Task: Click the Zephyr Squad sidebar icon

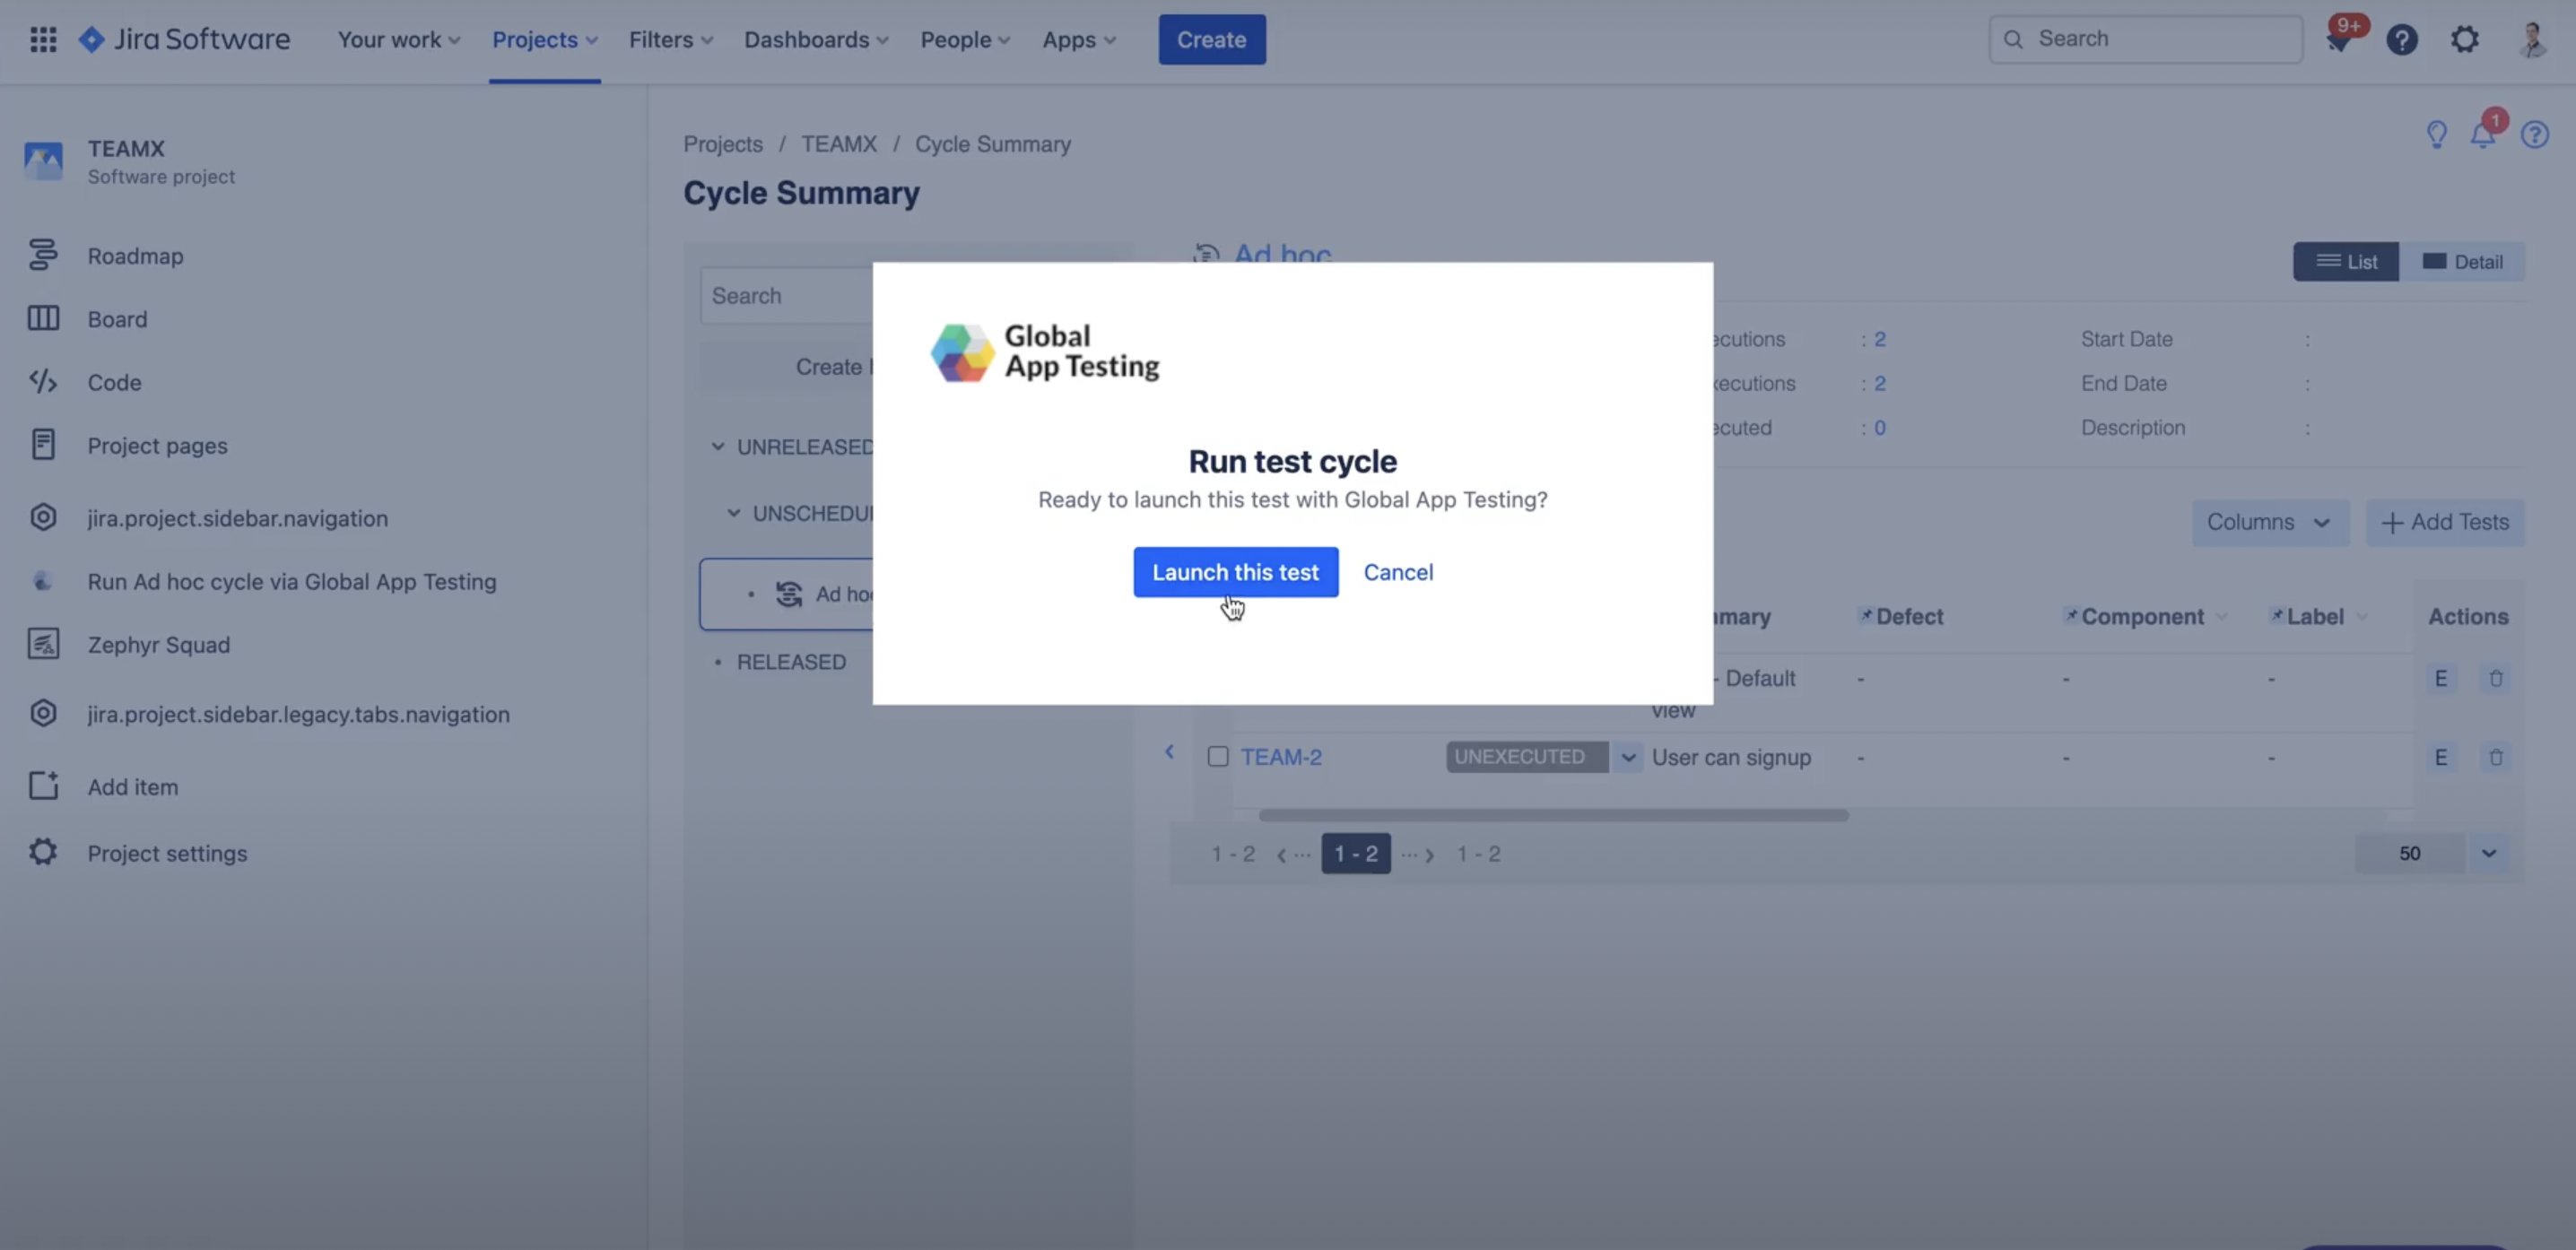Action: coord(43,644)
